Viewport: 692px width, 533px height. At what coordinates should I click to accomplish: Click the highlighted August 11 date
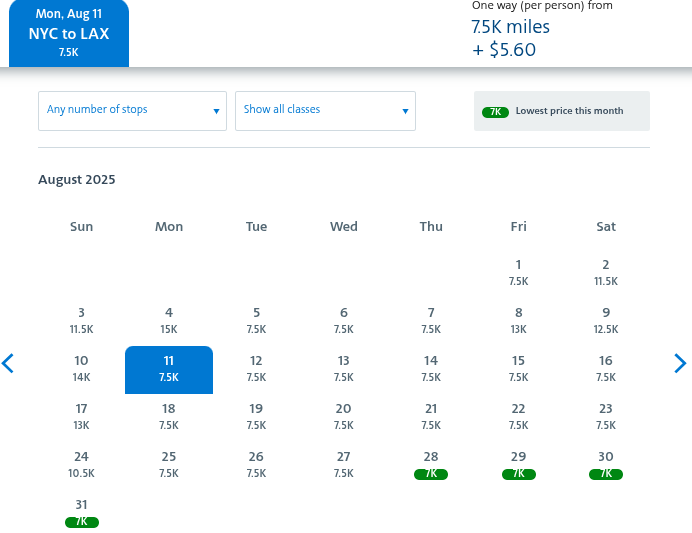pos(169,370)
